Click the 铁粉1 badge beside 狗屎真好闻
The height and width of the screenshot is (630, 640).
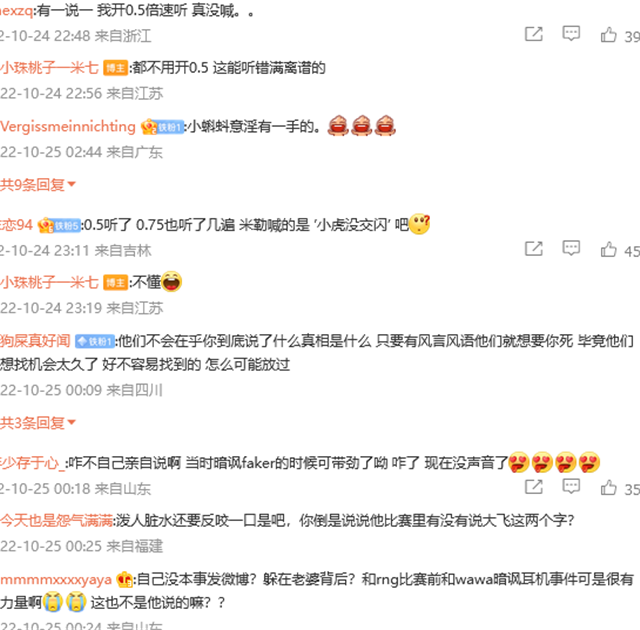pos(95,341)
